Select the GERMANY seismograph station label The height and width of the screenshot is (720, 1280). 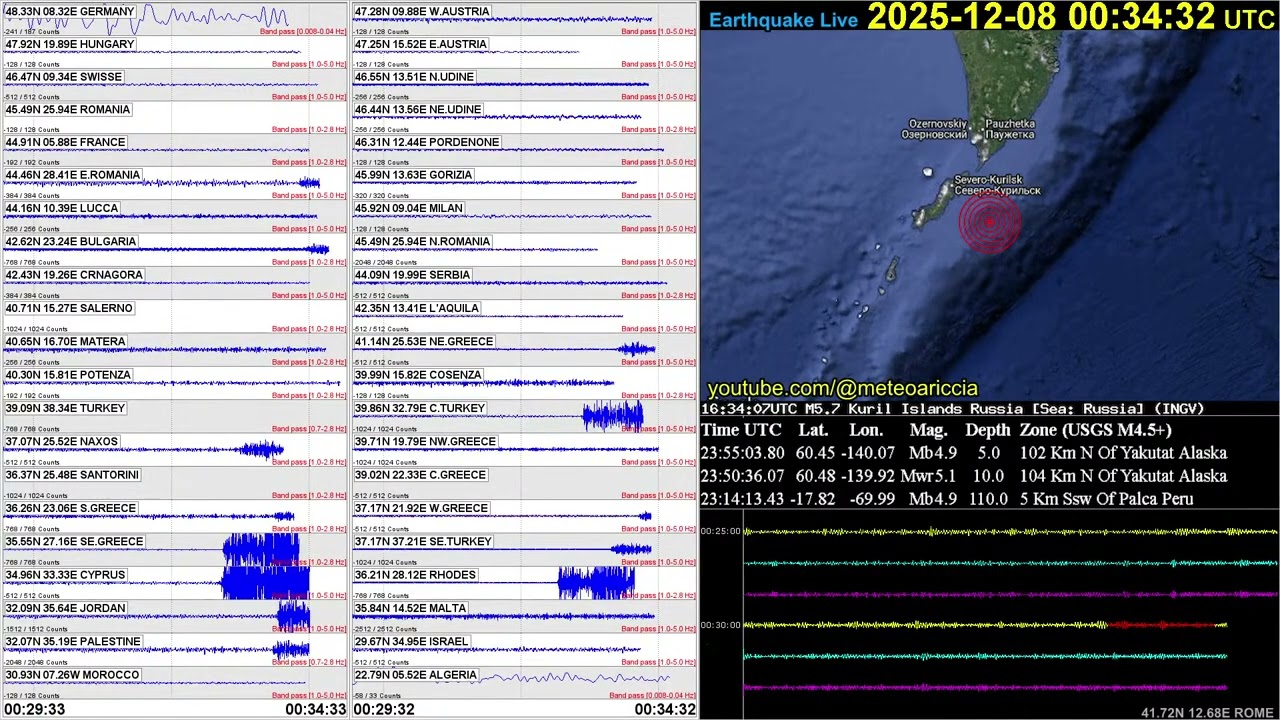(69, 12)
